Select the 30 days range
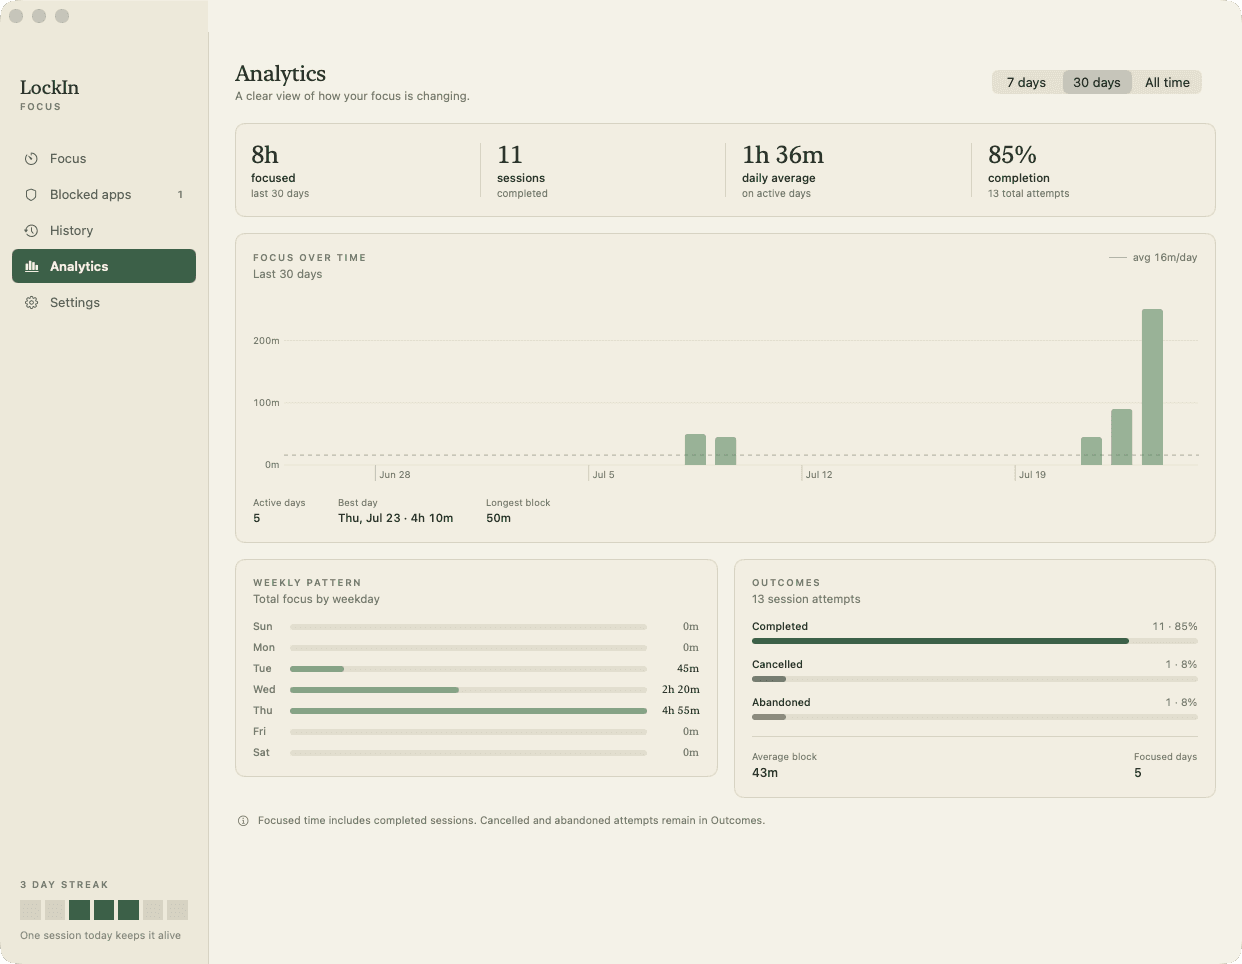Image resolution: width=1242 pixels, height=964 pixels. (1097, 82)
